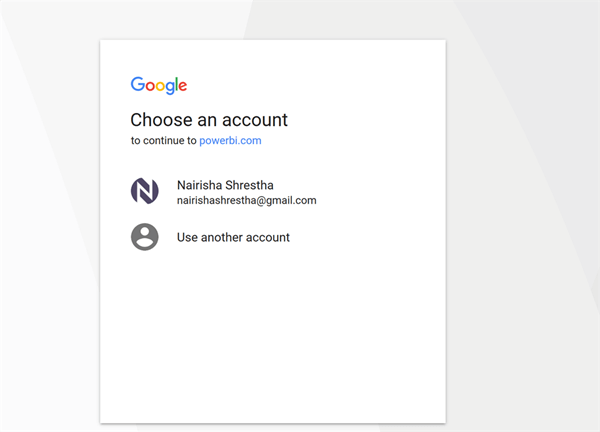600x432 pixels.
Task: Click the red letter e in Google logo
Action: click(183, 86)
